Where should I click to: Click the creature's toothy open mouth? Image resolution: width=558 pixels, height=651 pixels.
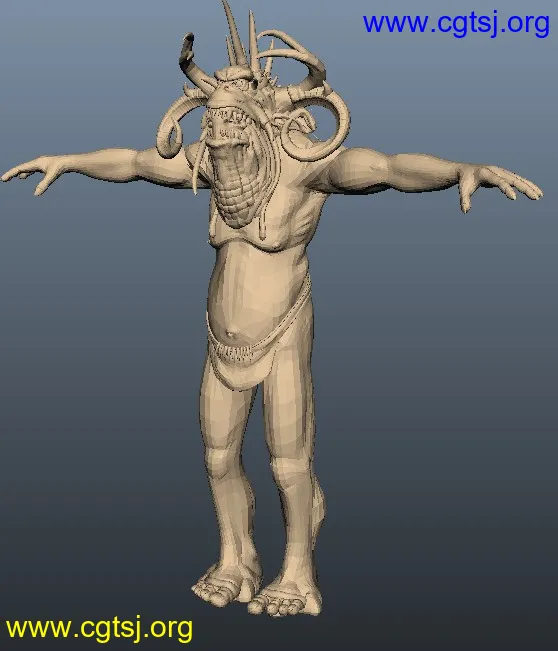pos(226,122)
